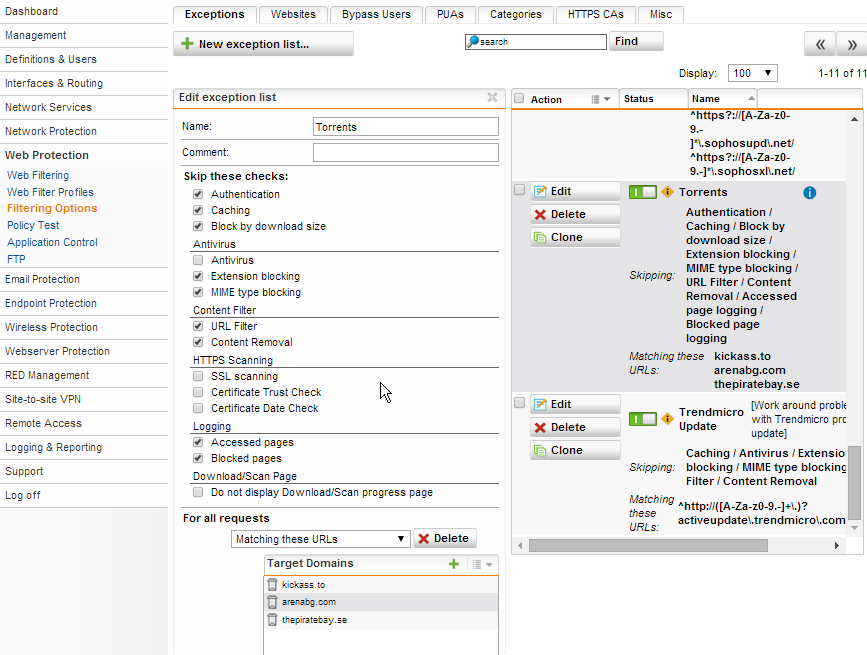Toggle Torrents exception status switch
The height and width of the screenshot is (655, 867).
click(643, 192)
